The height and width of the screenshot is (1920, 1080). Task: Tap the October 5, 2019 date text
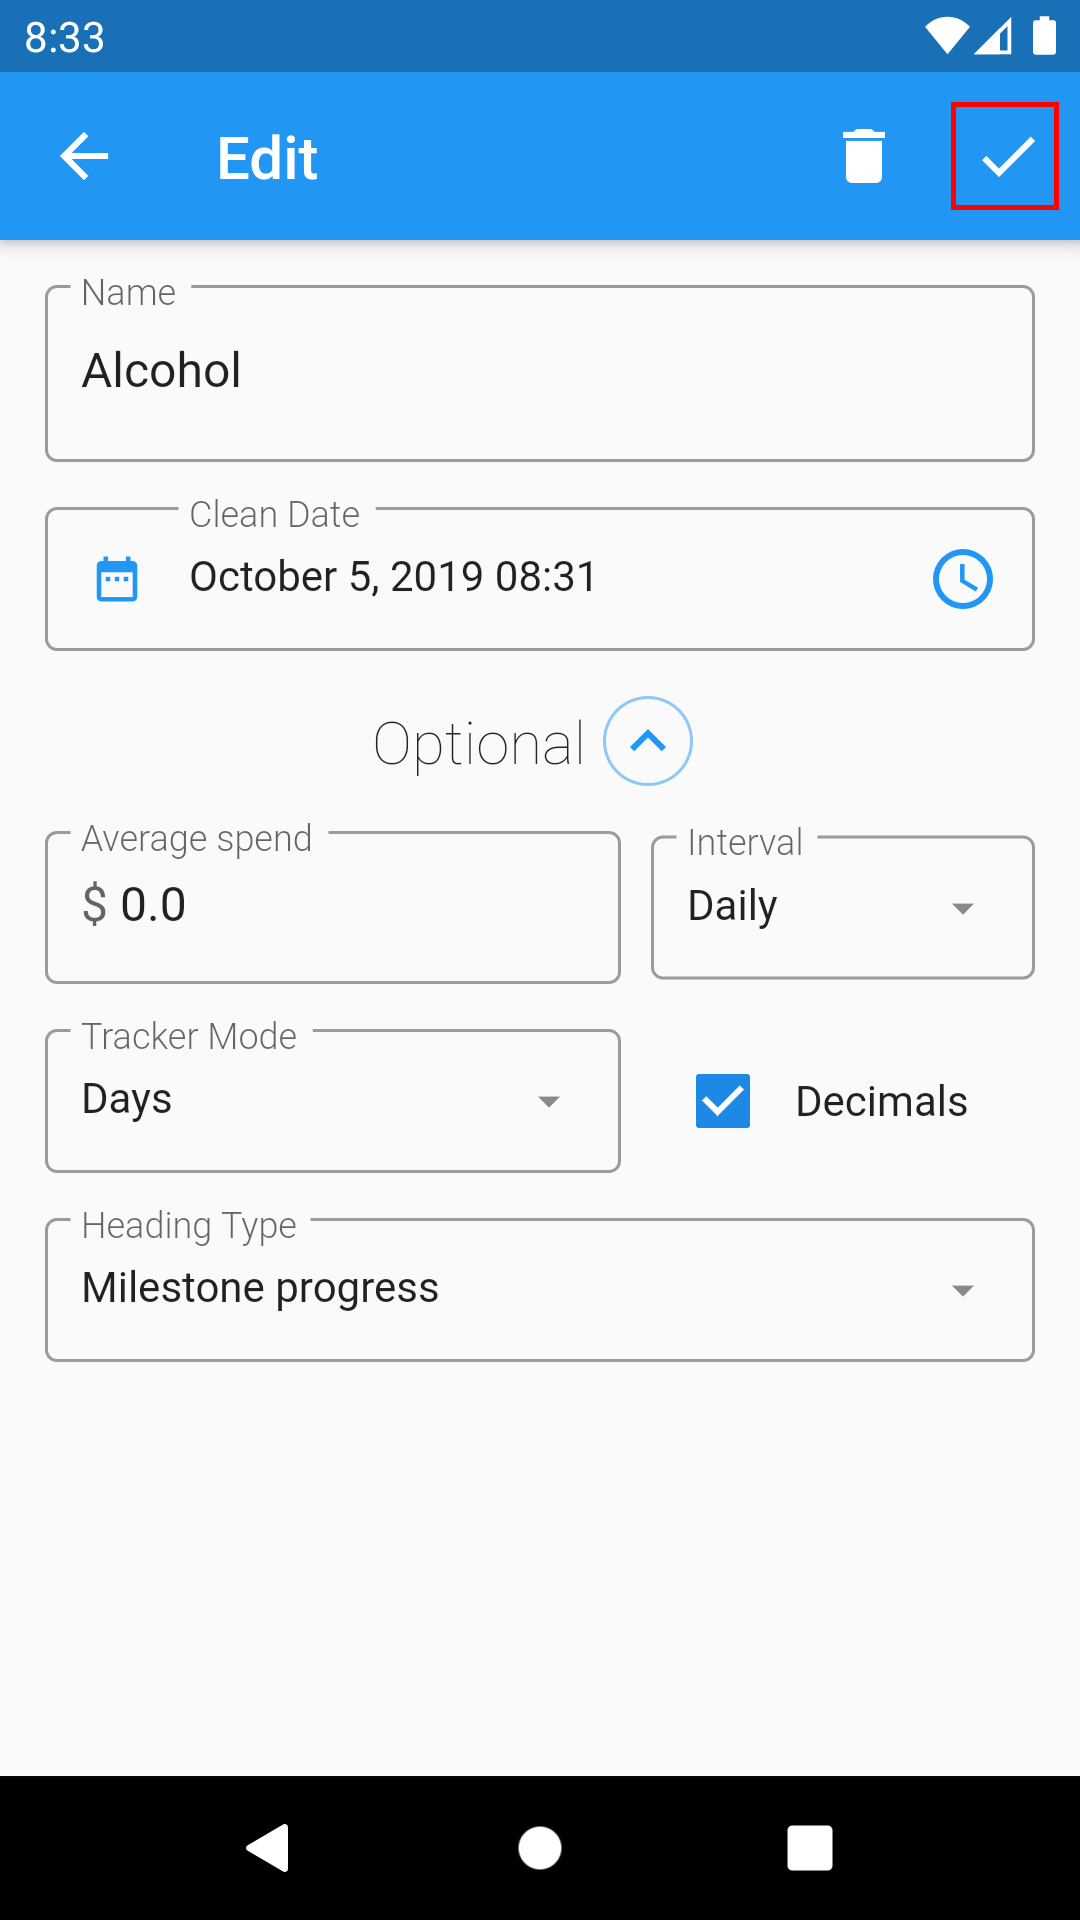pos(393,577)
